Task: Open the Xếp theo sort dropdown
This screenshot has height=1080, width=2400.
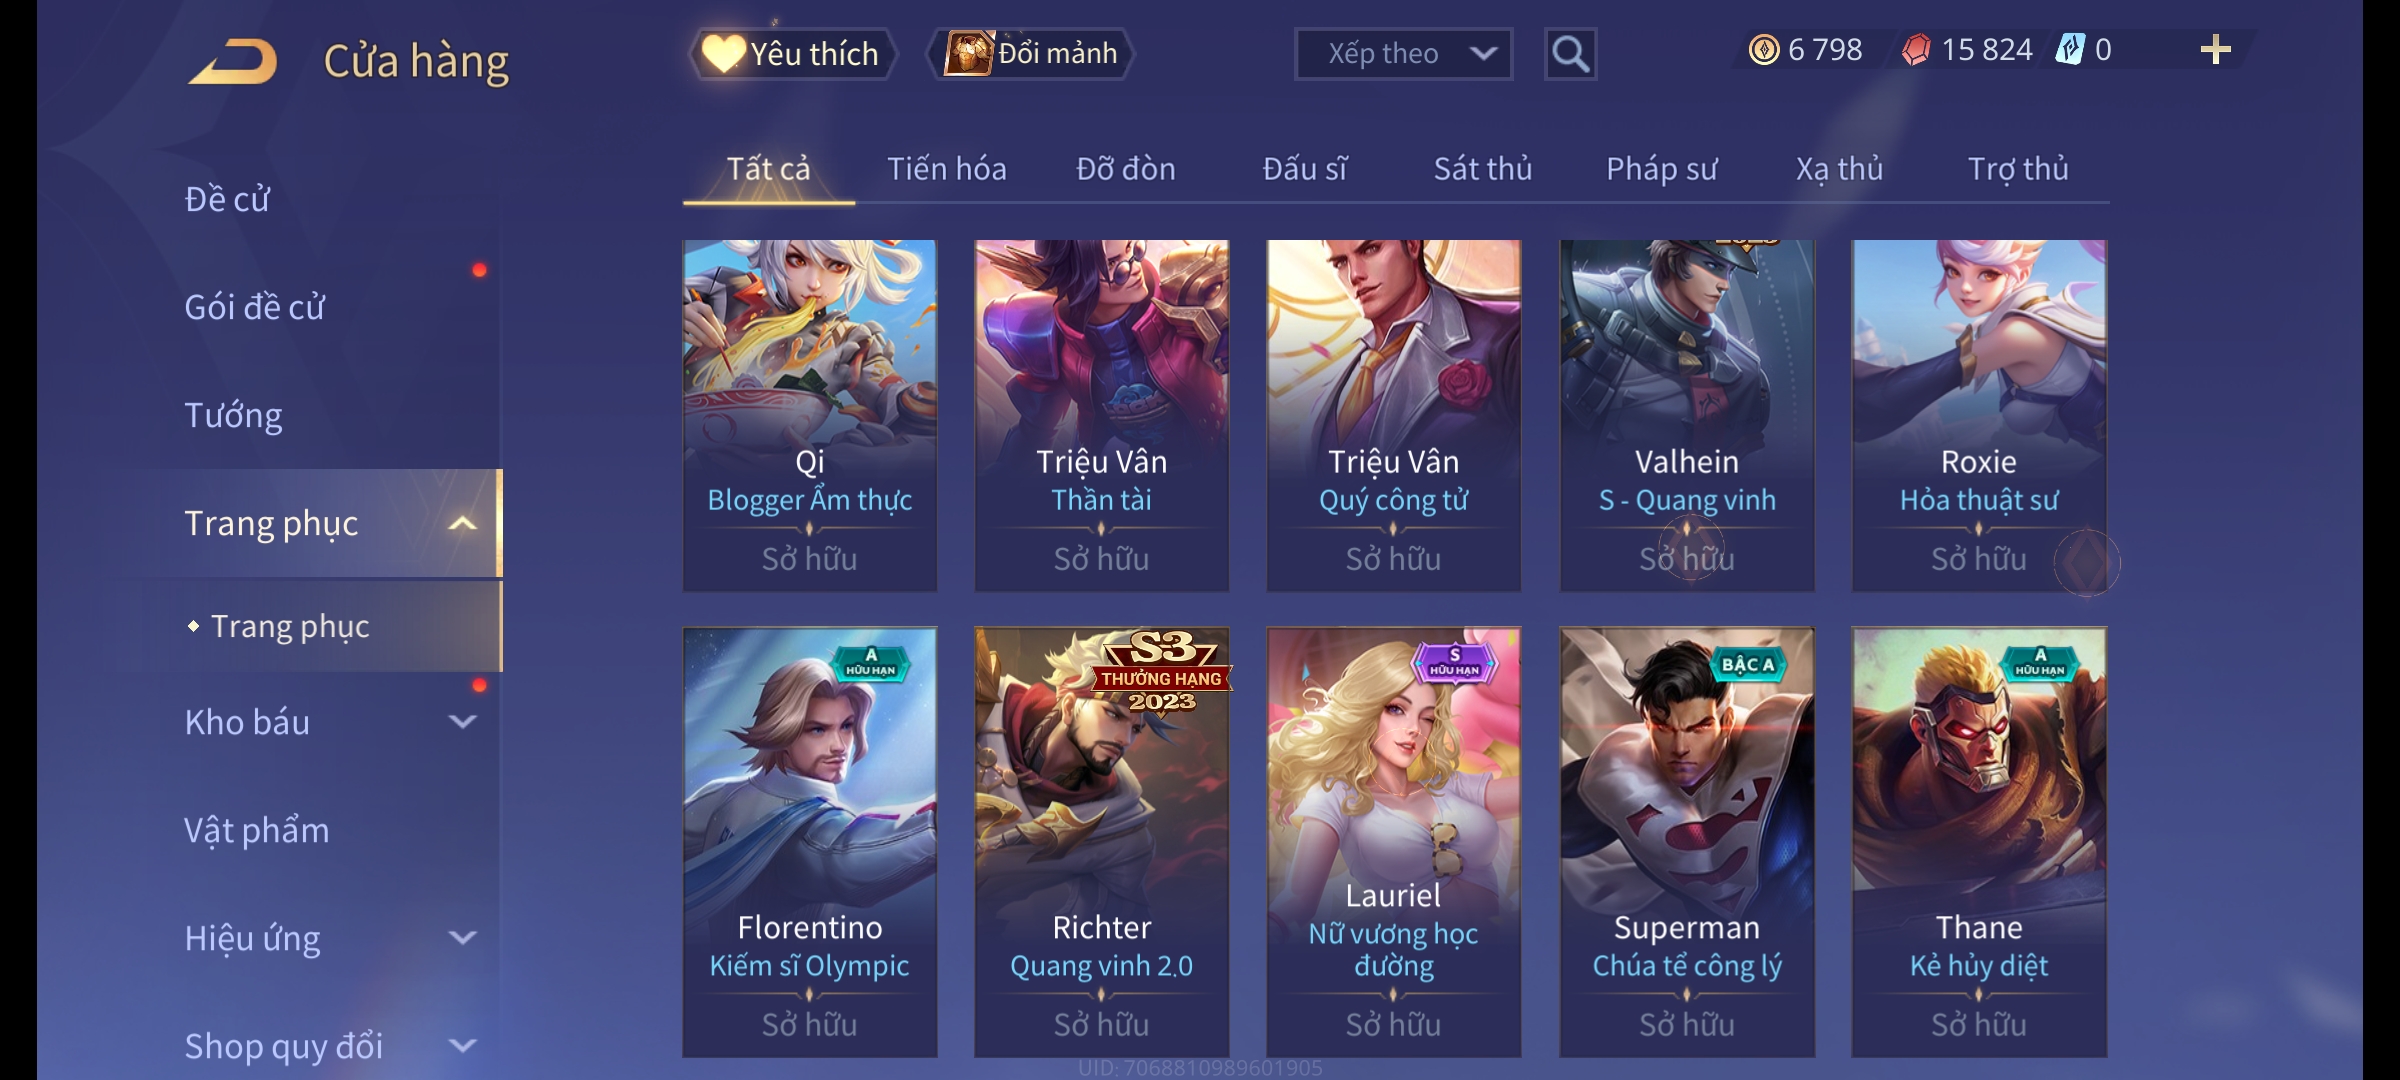Action: pos(1403,54)
